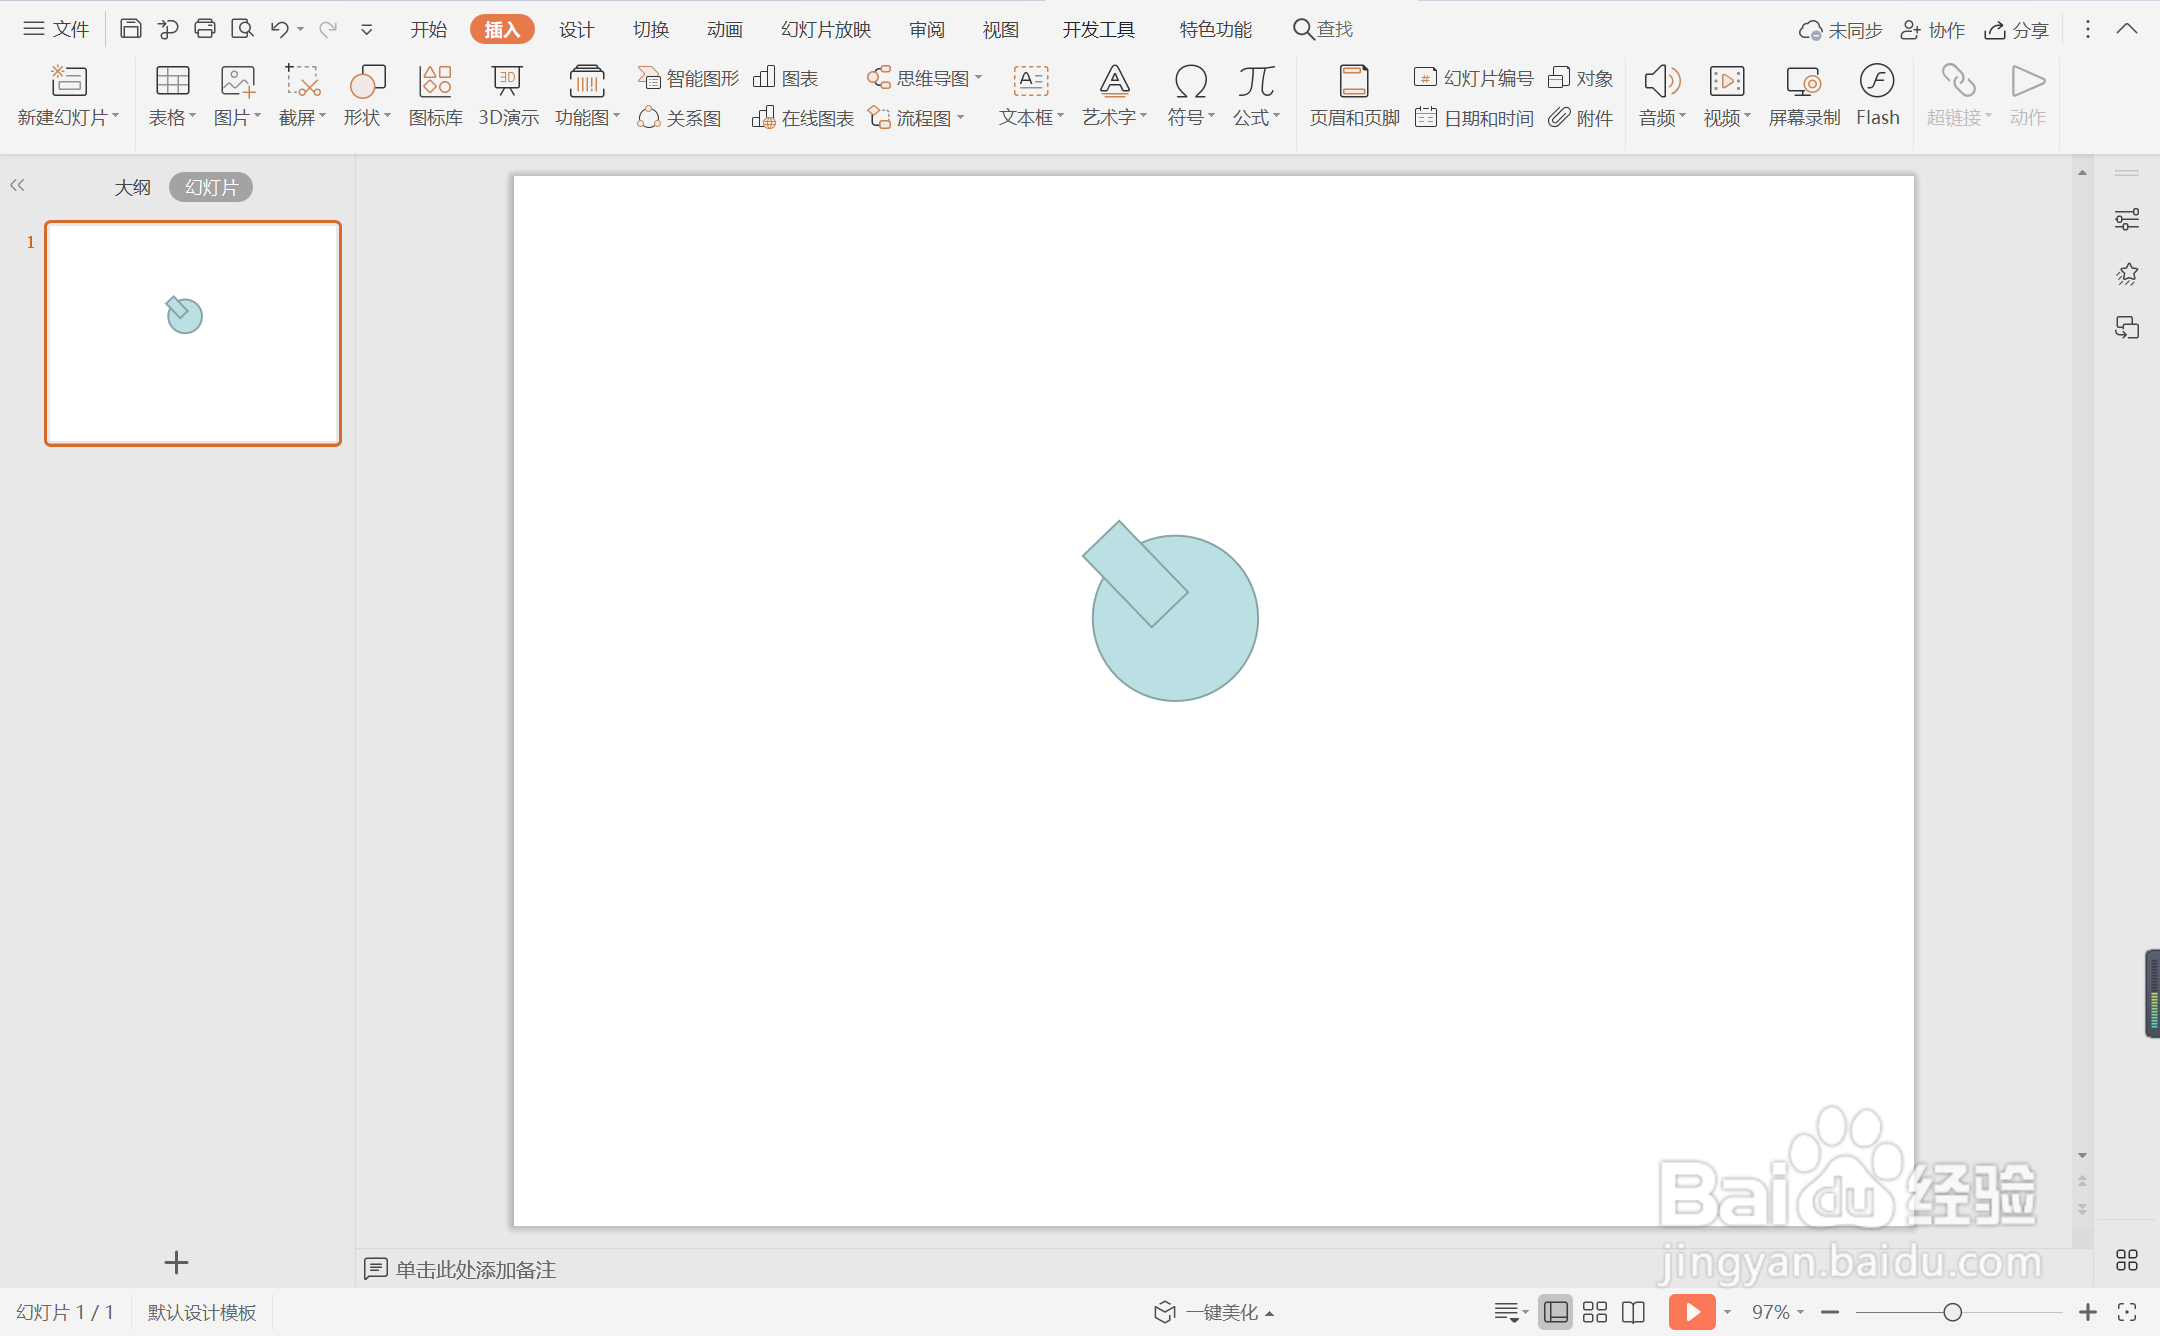Insert 智能图形 smart graphic
Image resolution: width=2160 pixels, height=1336 pixels.
[x=688, y=78]
